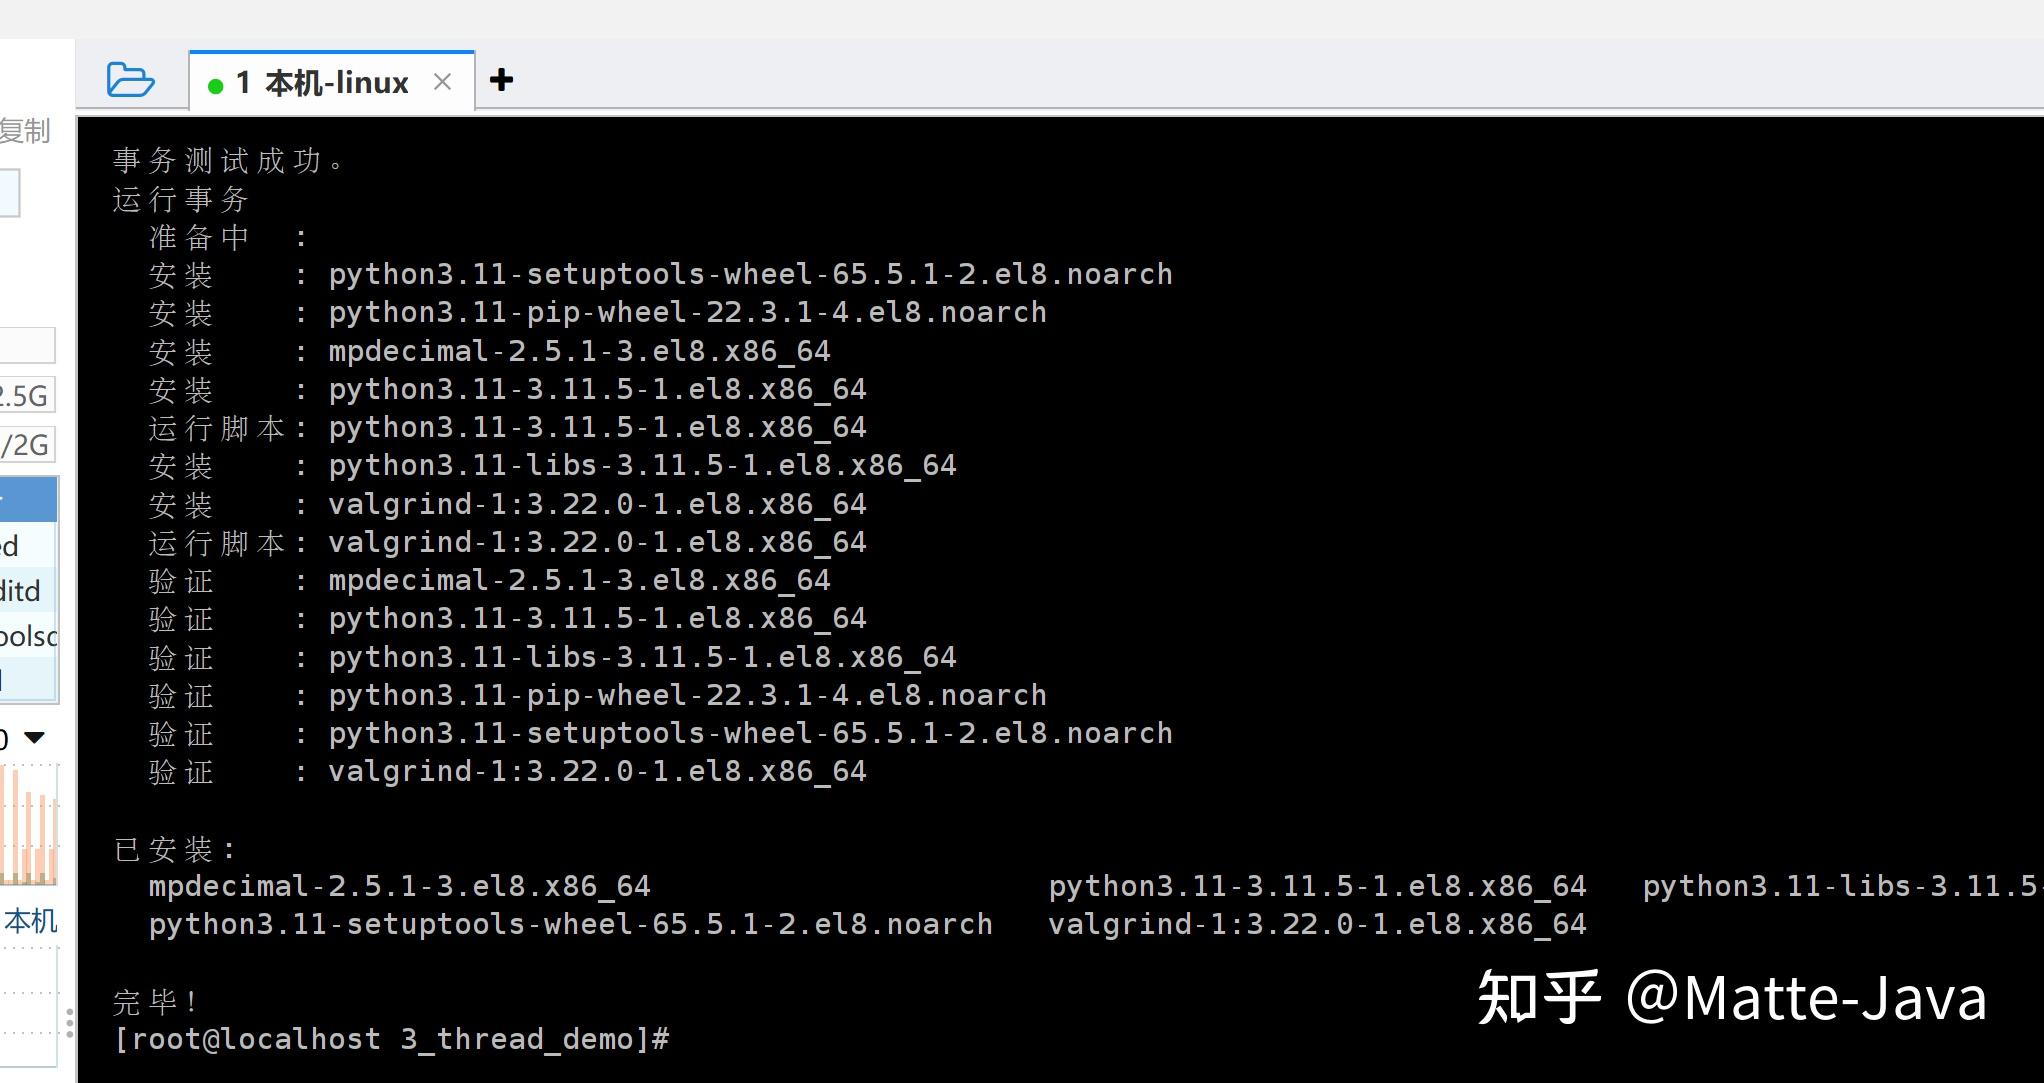Click the valgrind installed package text
Viewport: 2044px width, 1083px height.
pos(1315,924)
